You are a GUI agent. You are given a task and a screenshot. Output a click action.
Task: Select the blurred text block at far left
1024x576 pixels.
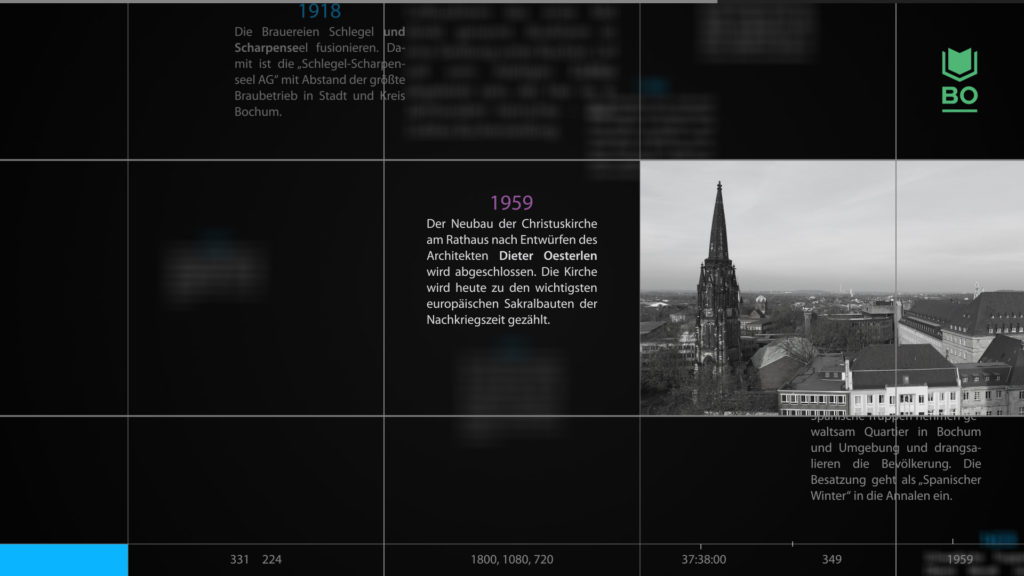point(212,272)
